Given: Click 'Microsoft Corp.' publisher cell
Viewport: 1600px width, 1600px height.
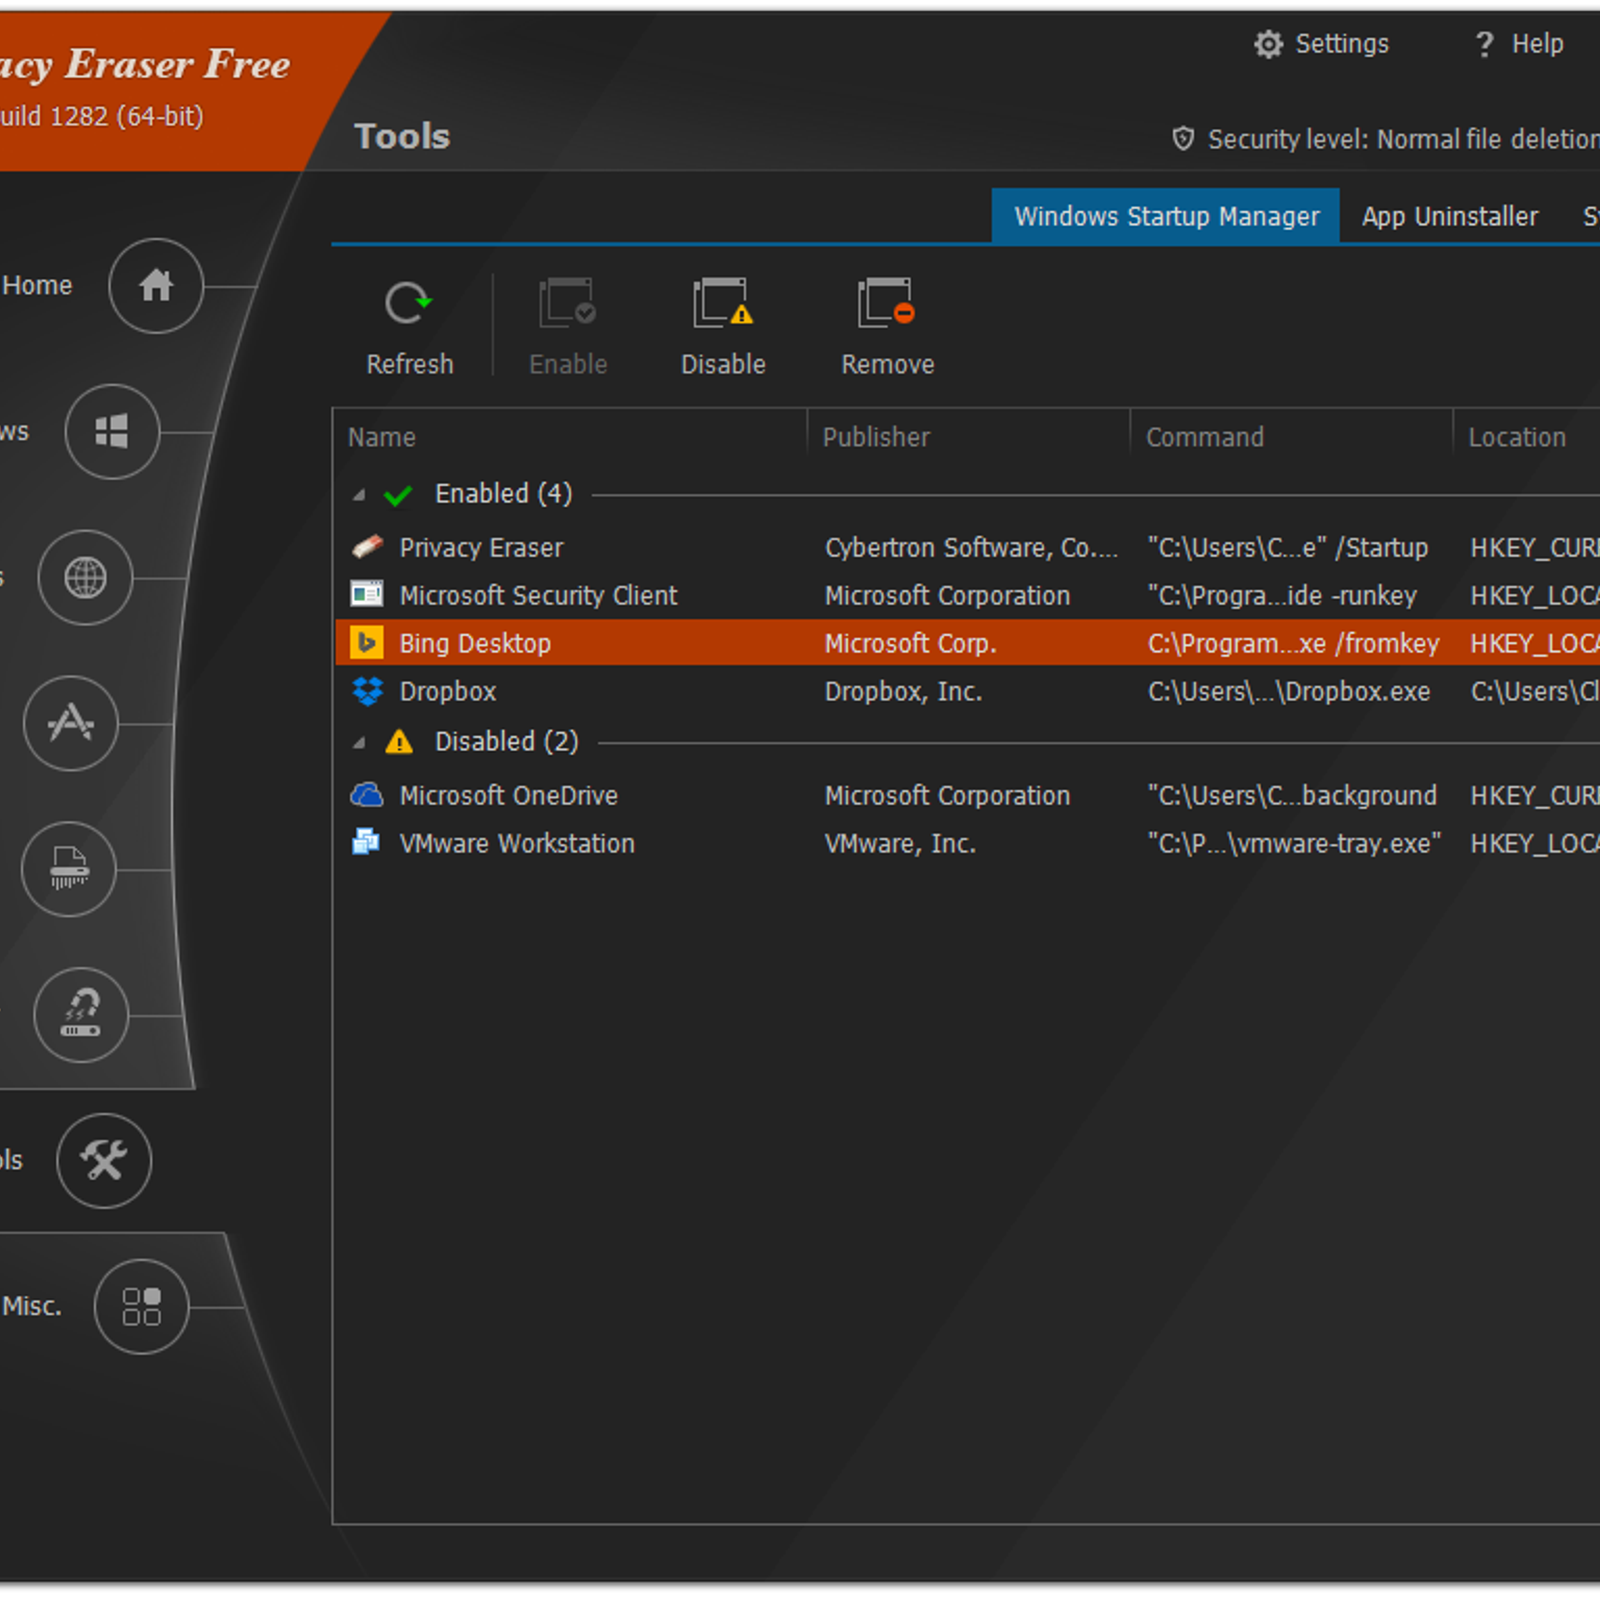Looking at the screenshot, I should coord(910,643).
